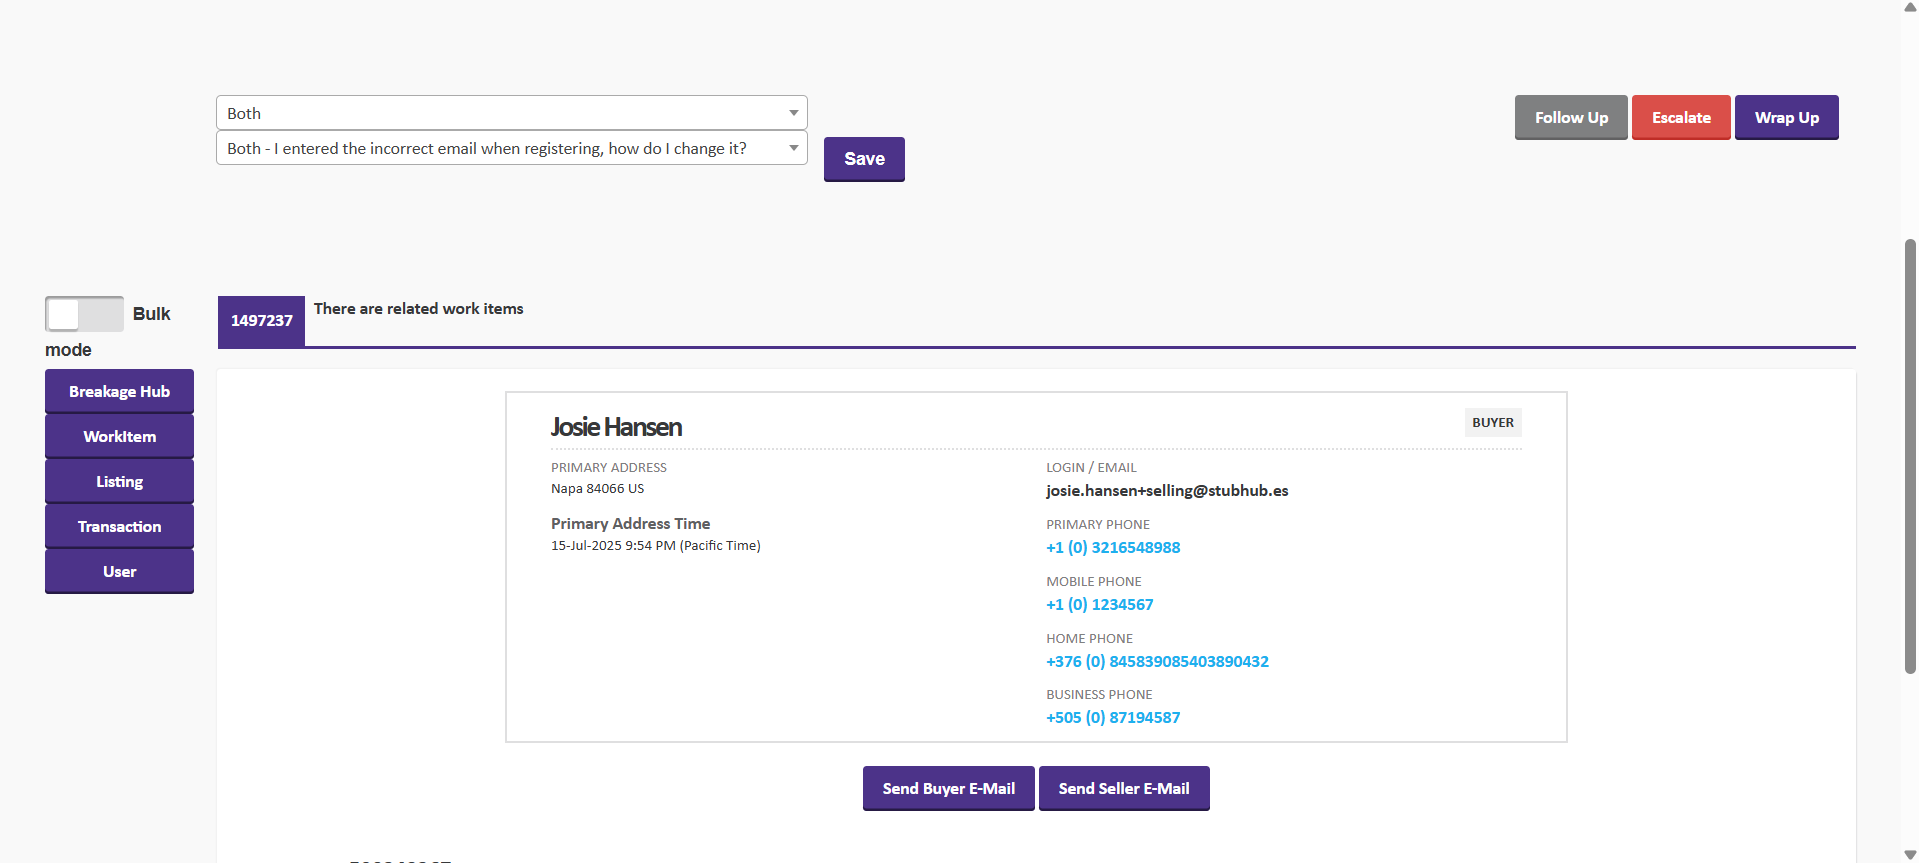Open the WorkItem section

119,436
